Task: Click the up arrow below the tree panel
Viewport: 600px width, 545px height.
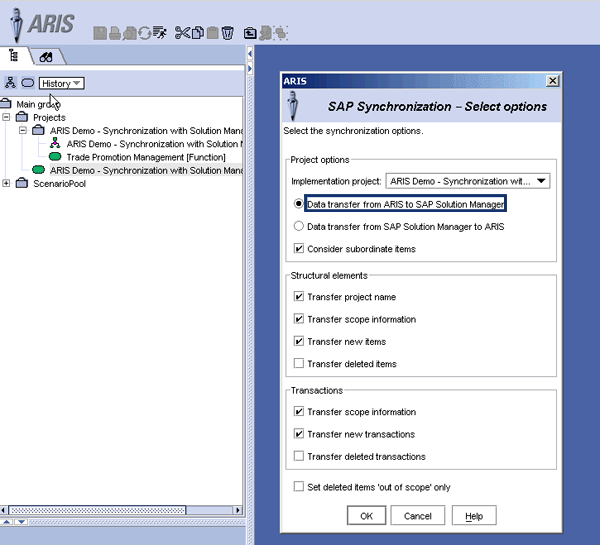Action: 7,522
